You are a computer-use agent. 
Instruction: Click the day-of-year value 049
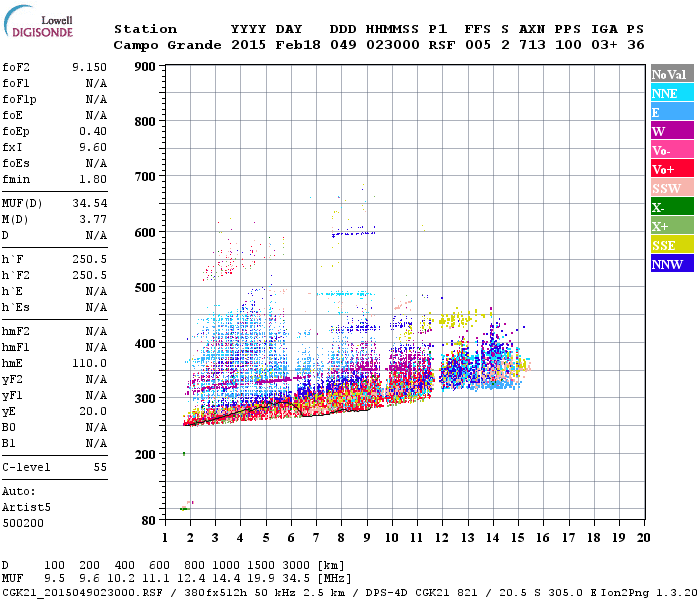pos(343,45)
